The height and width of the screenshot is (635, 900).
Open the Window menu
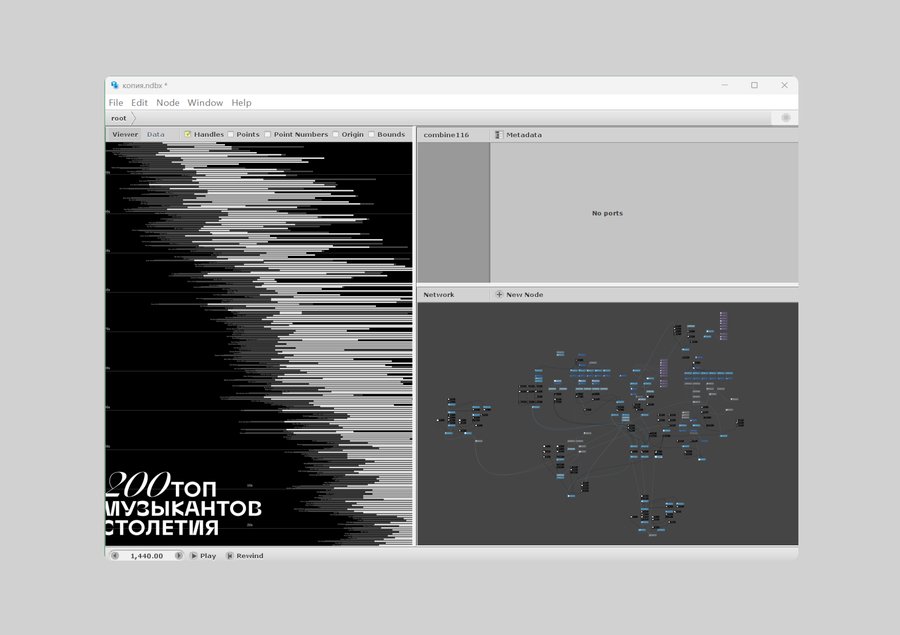(205, 103)
